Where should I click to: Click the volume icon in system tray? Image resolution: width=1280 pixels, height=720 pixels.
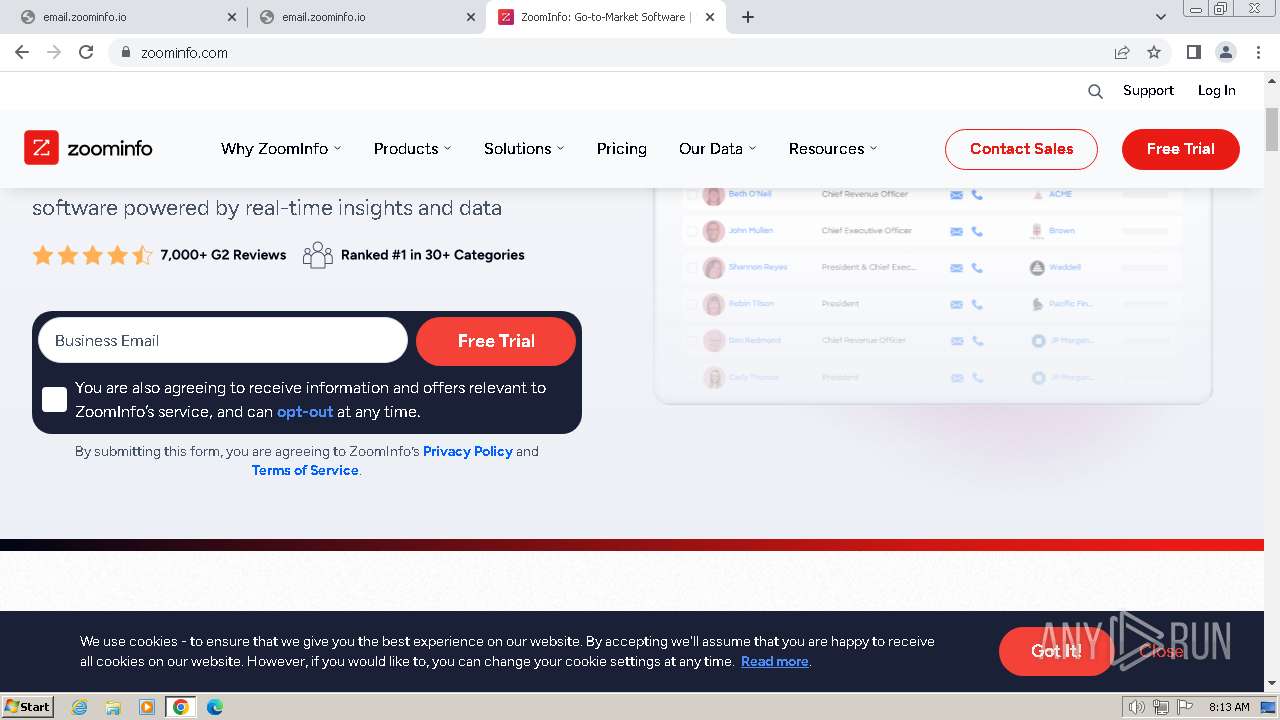(x=1136, y=707)
